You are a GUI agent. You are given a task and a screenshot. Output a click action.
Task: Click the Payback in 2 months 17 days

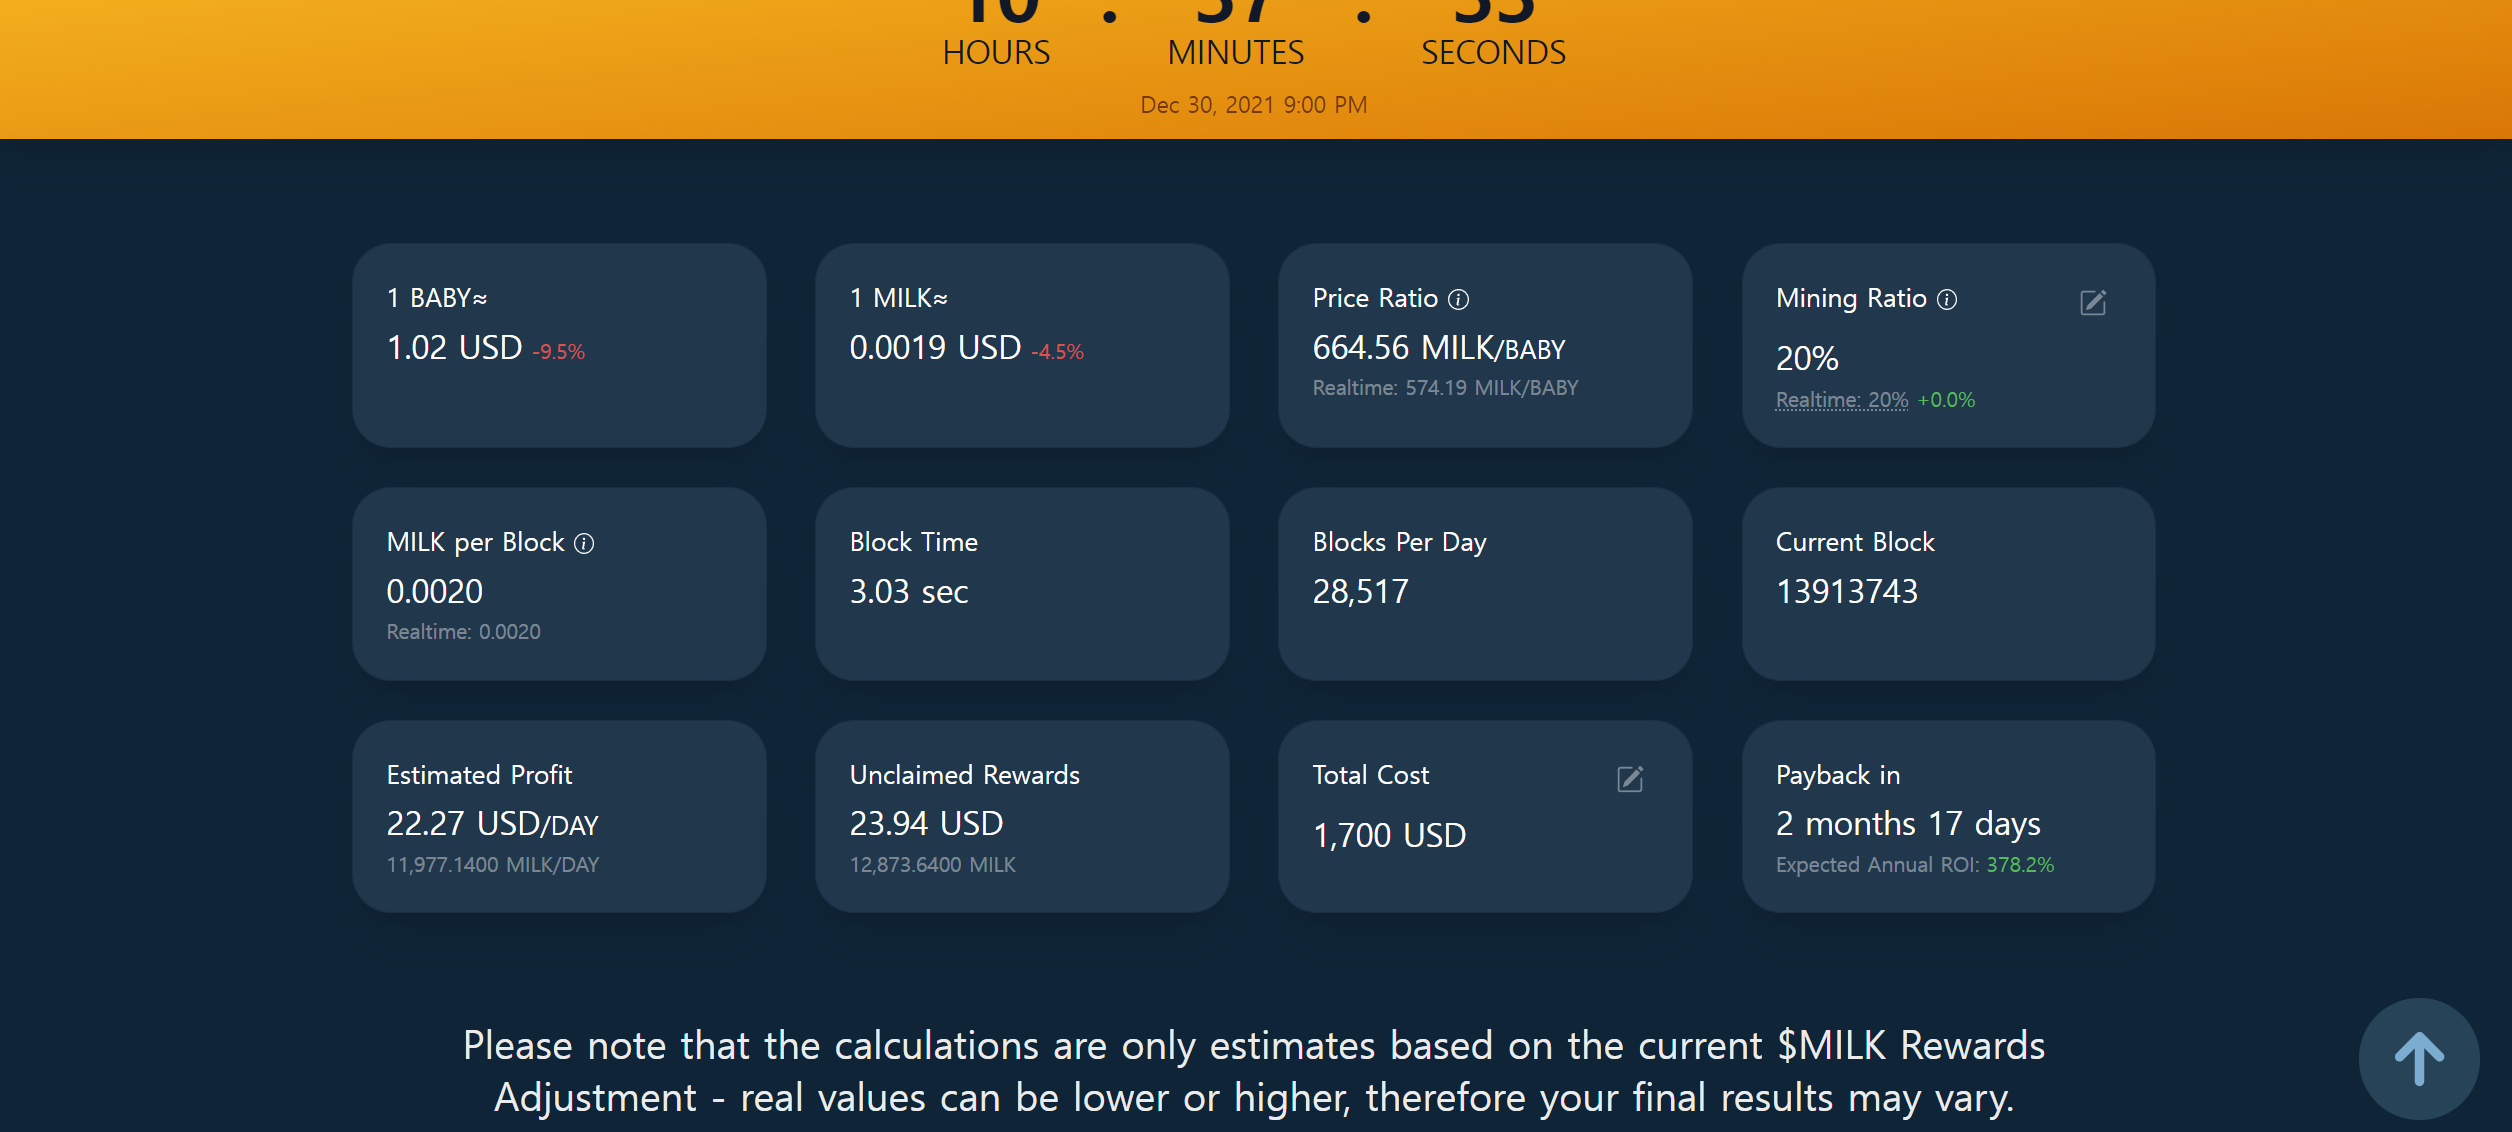[1907, 824]
